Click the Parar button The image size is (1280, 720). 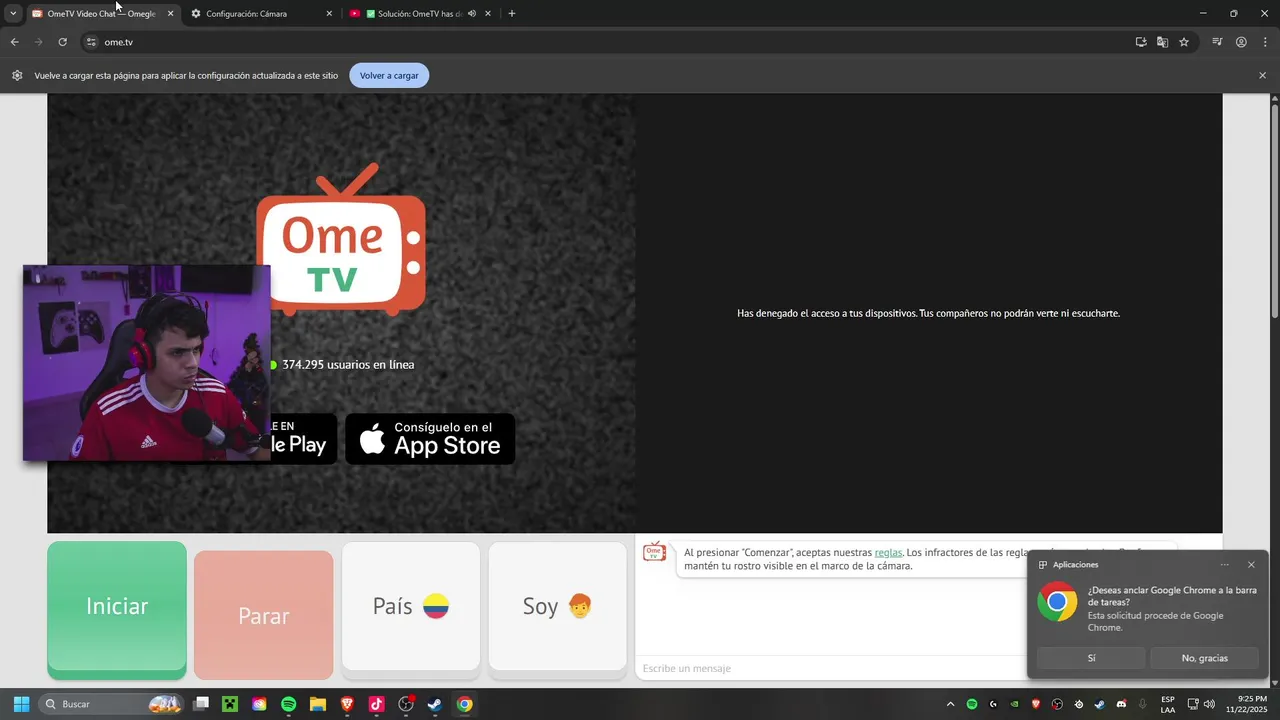[x=264, y=615]
